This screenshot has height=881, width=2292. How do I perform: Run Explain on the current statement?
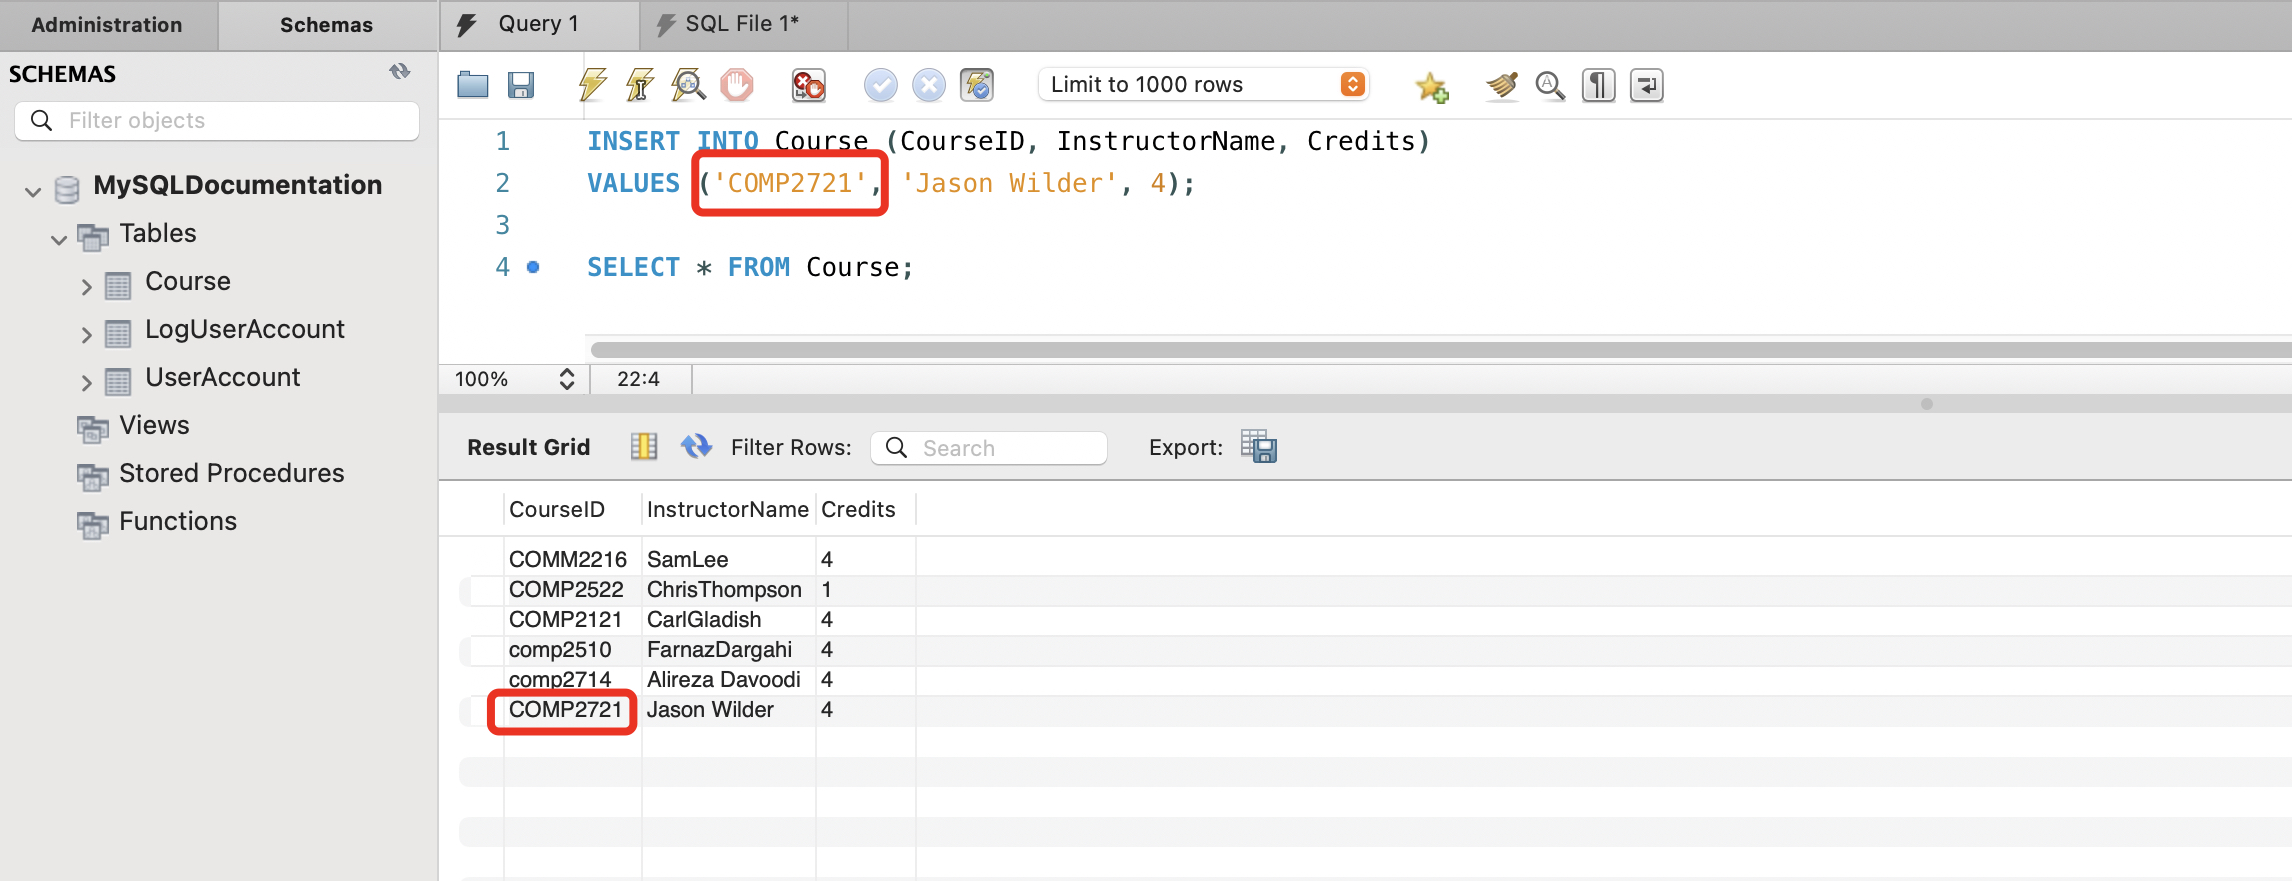[x=688, y=85]
